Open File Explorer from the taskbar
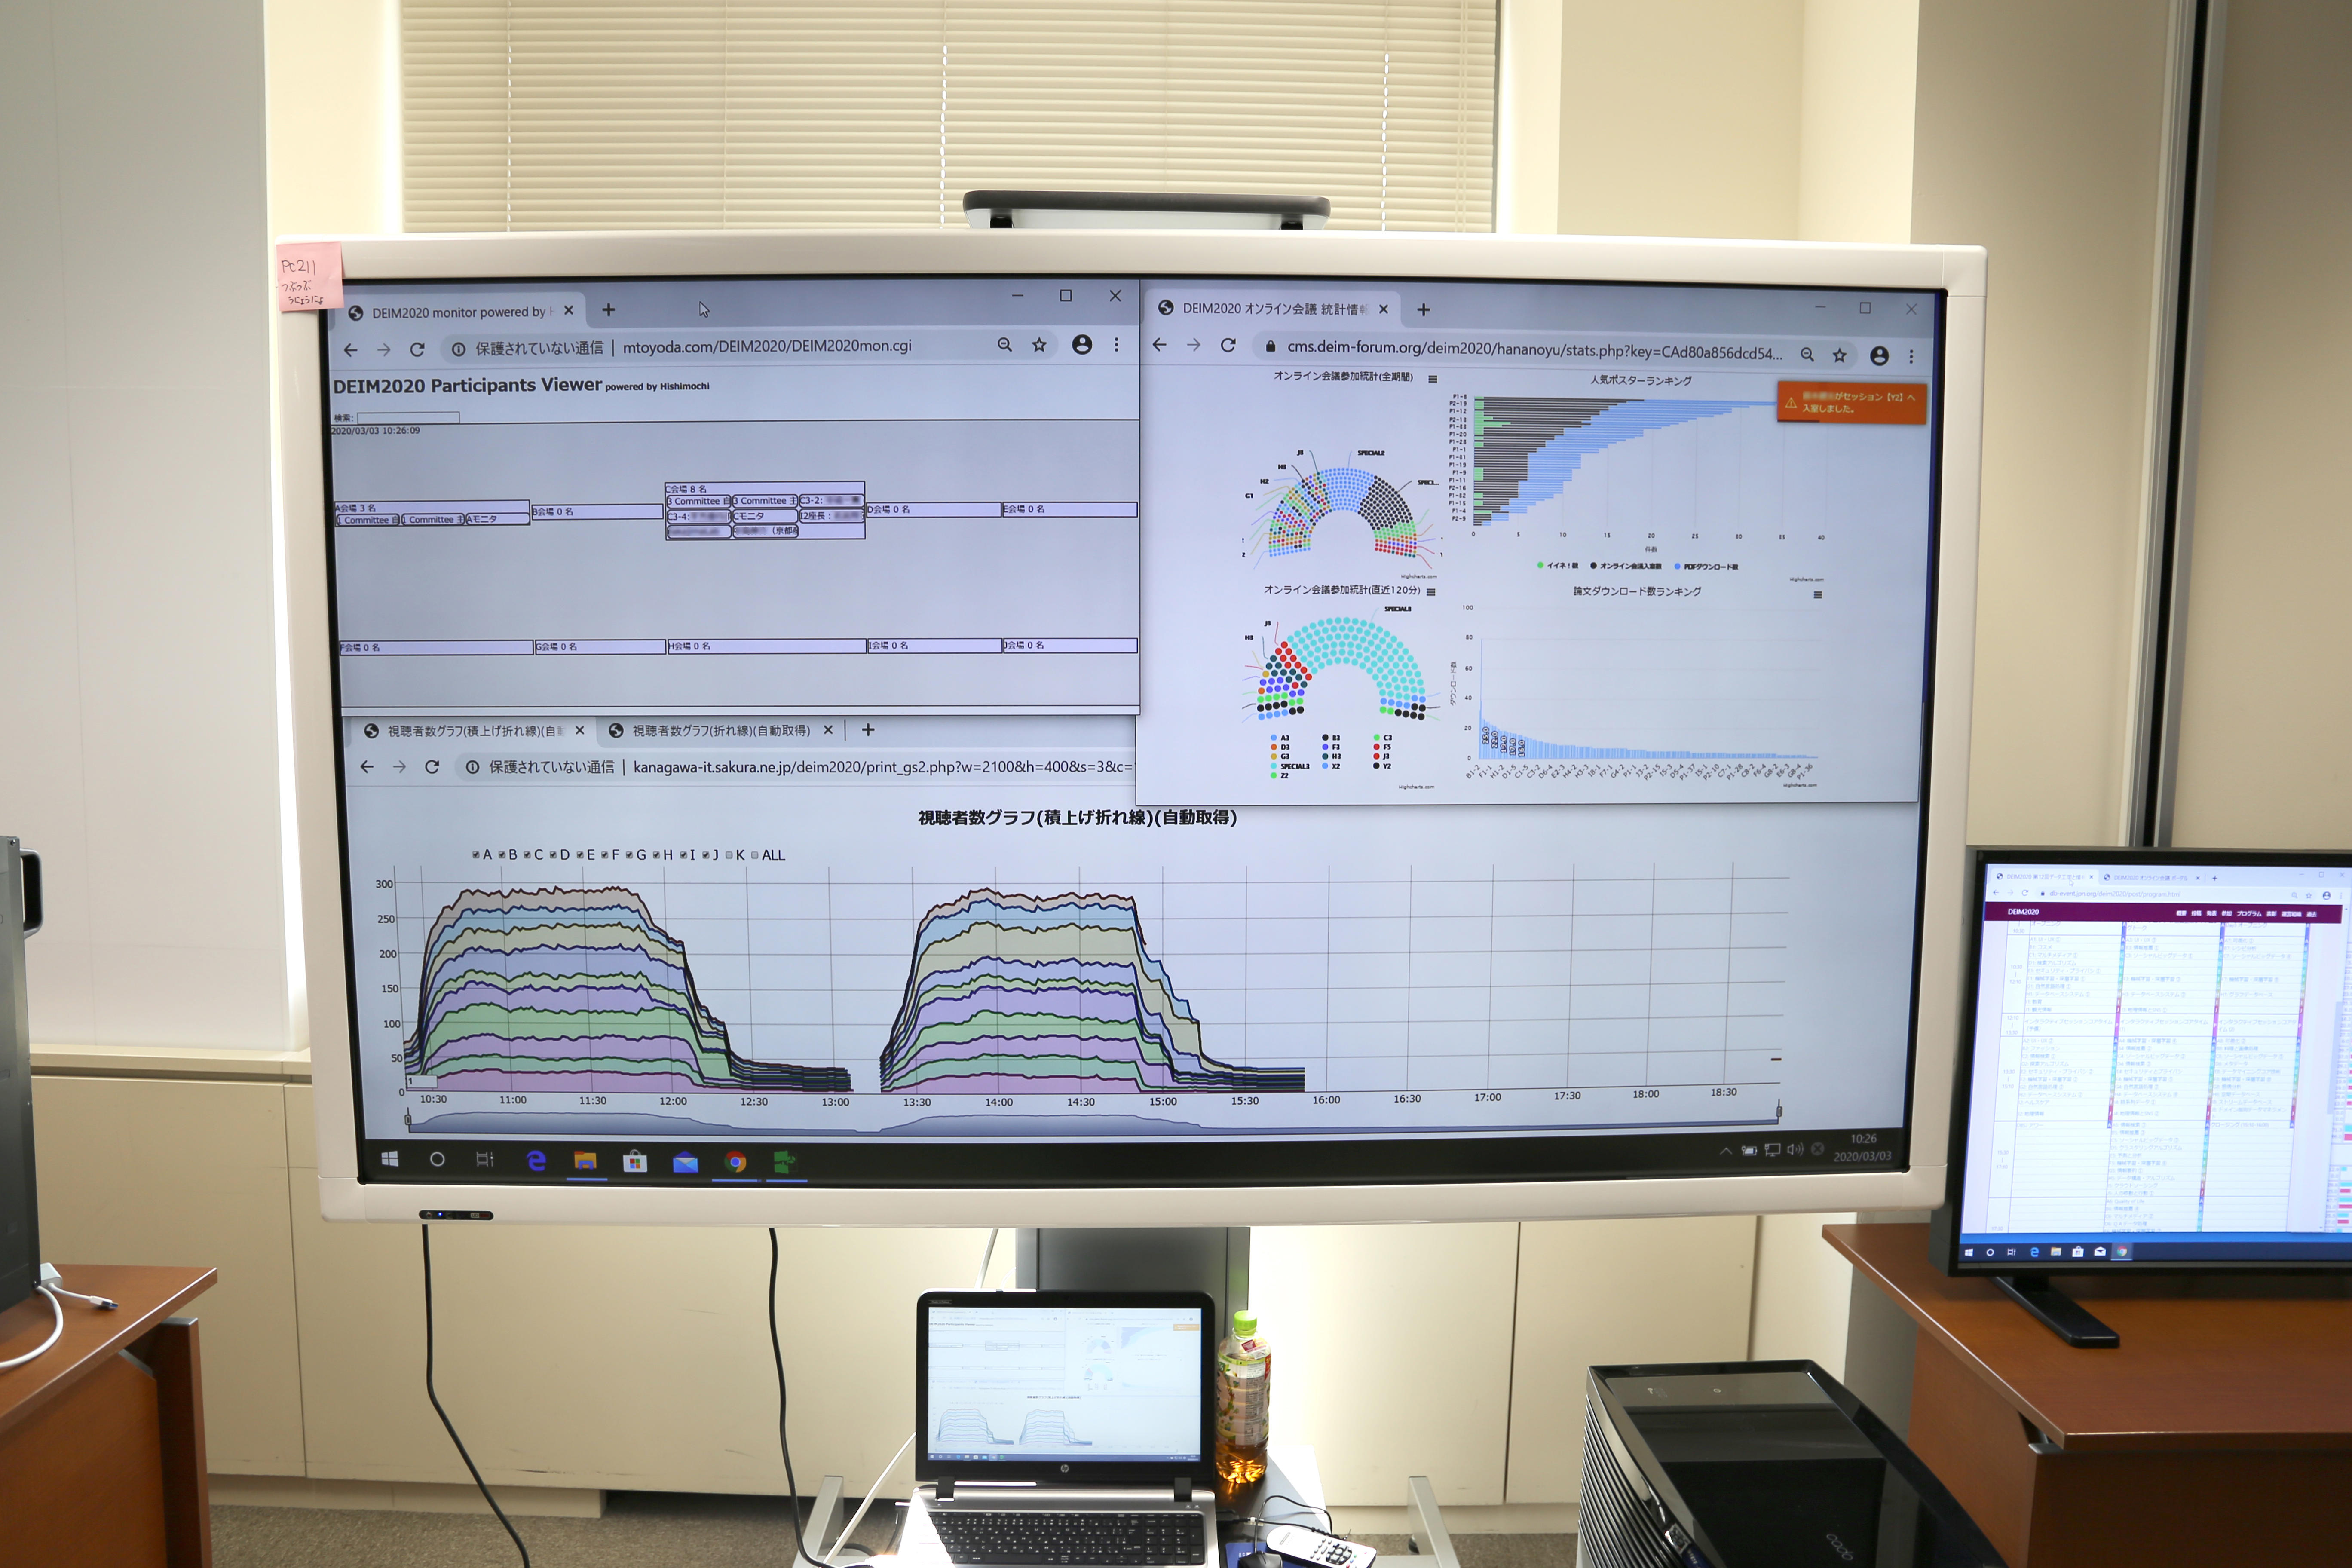This screenshot has width=2352, height=1568. click(x=585, y=1161)
